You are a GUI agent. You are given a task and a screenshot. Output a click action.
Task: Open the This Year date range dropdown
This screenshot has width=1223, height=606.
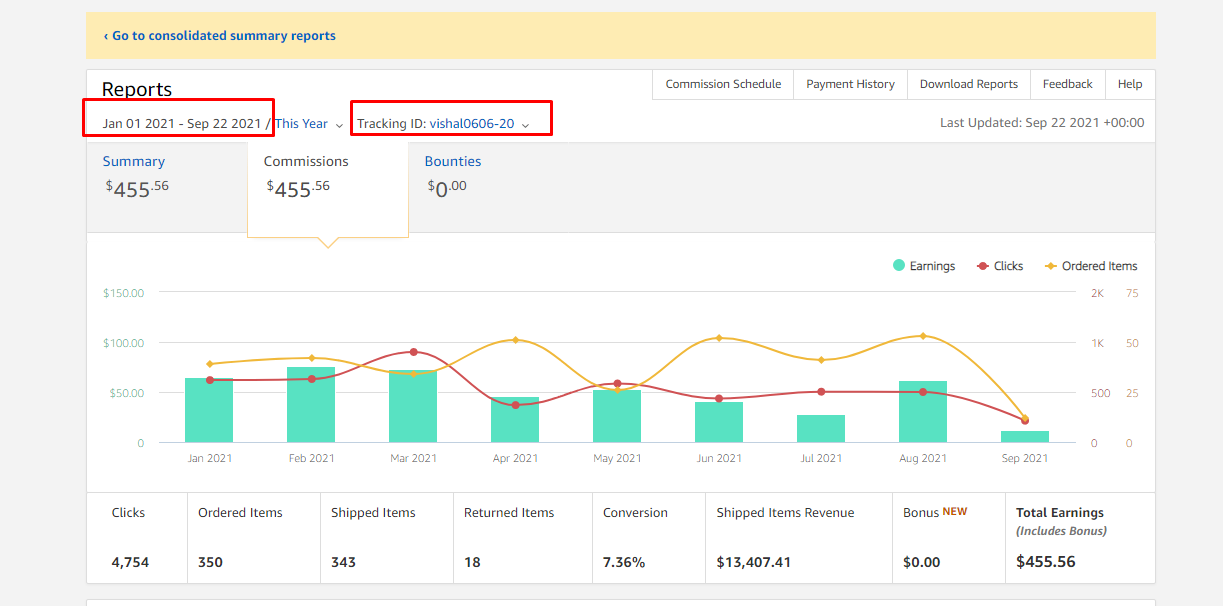(x=309, y=124)
